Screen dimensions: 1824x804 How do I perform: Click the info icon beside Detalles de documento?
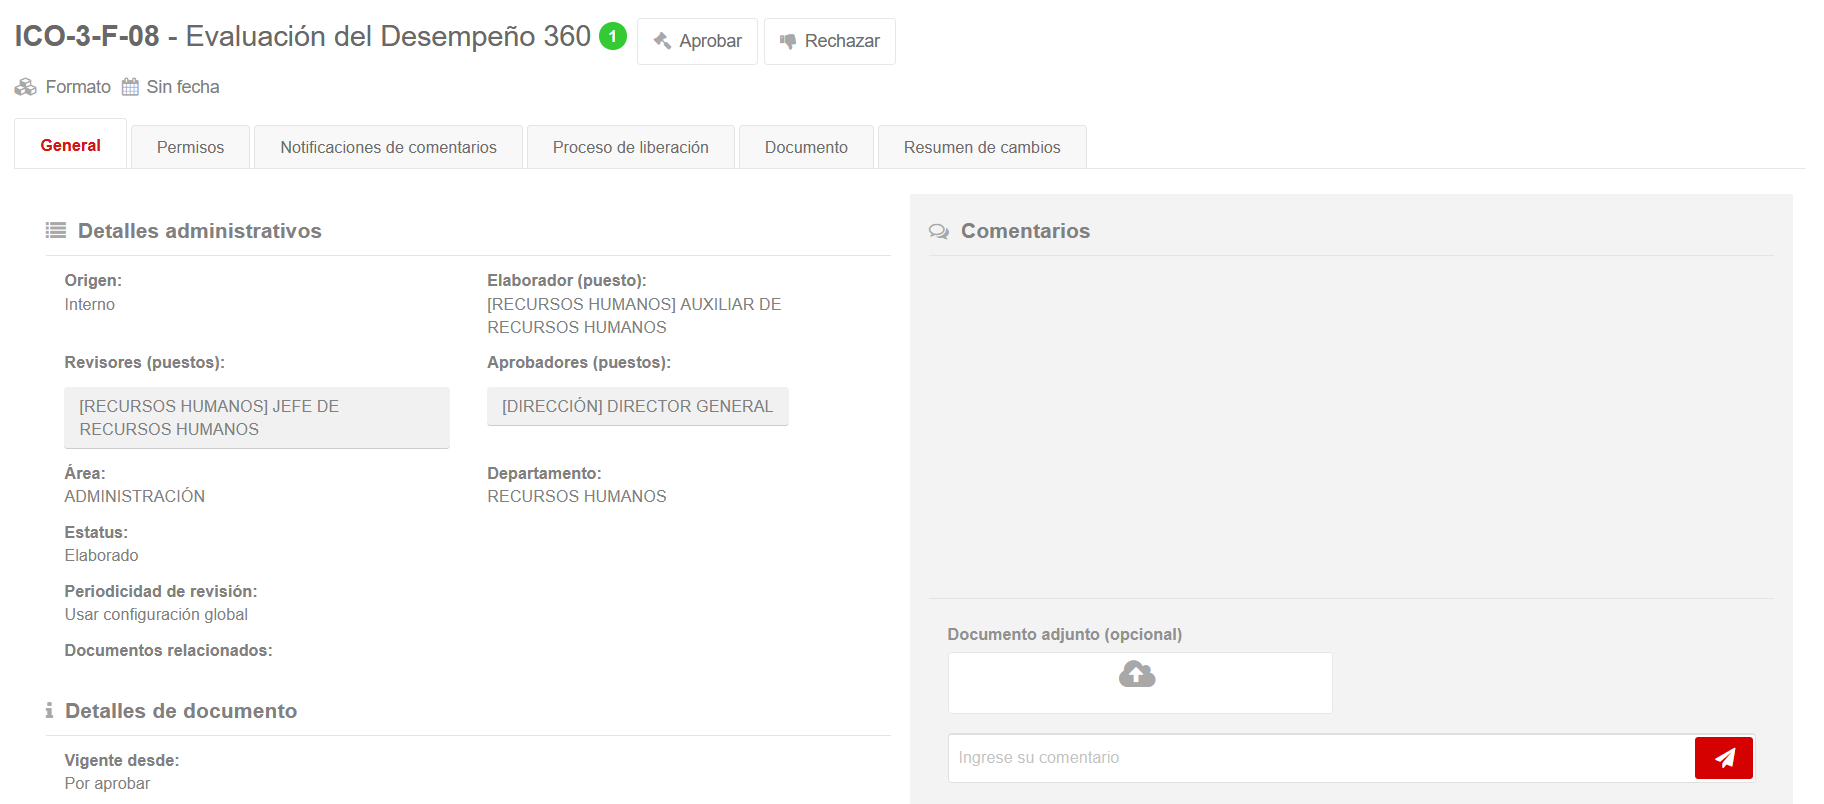click(x=49, y=711)
